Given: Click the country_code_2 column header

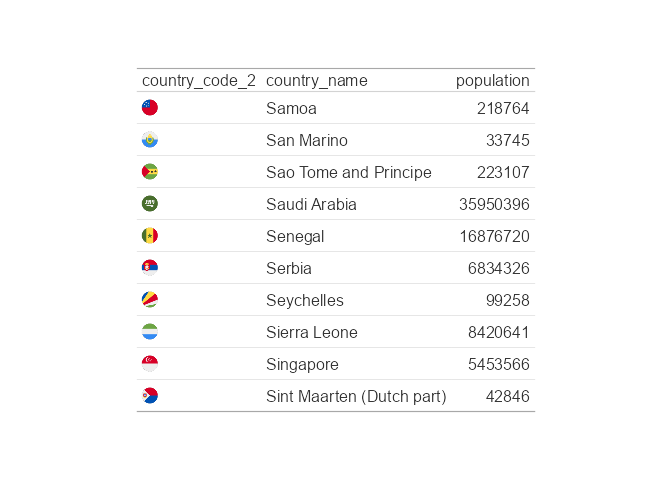Looking at the screenshot, I should (199, 81).
